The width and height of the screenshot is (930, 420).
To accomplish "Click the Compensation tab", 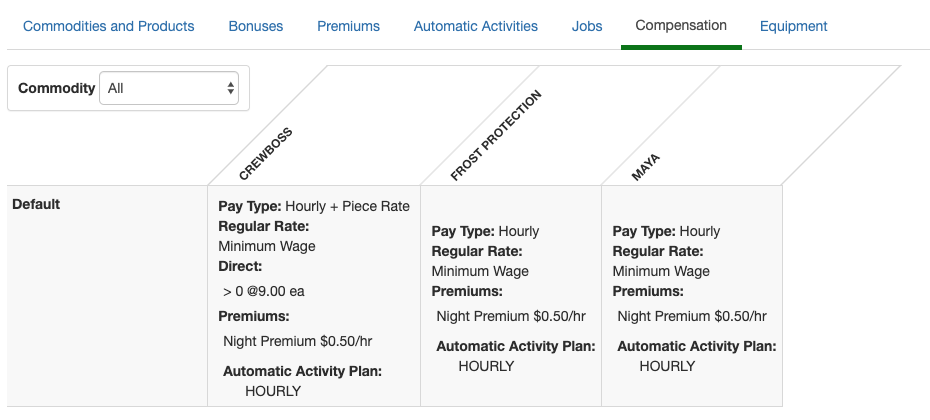I will [x=681, y=25].
